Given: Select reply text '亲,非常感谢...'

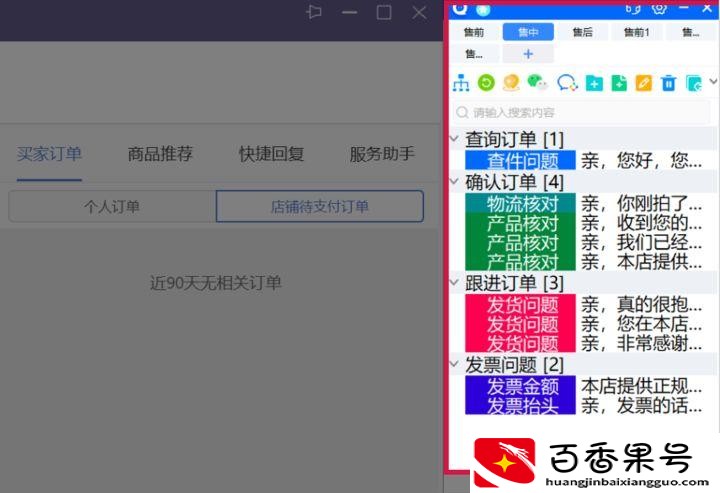Looking at the screenshot, I should 641,343.
